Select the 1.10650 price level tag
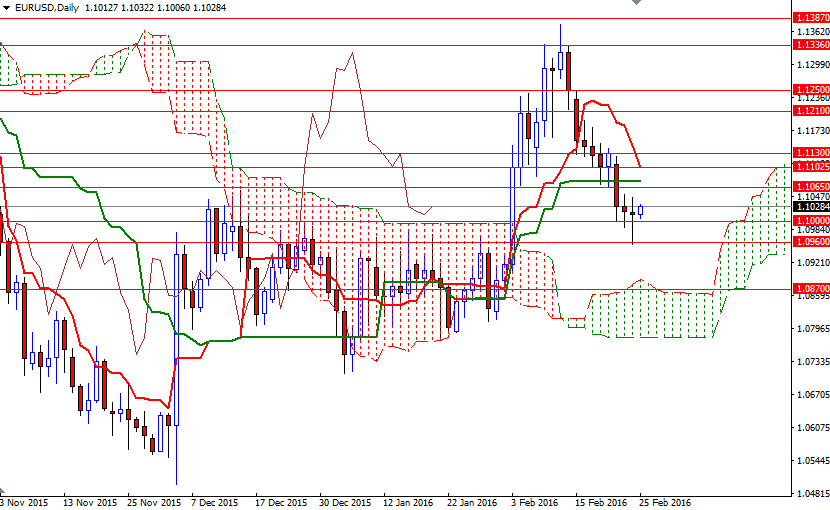830x510 pixels. tap(812, 187)
